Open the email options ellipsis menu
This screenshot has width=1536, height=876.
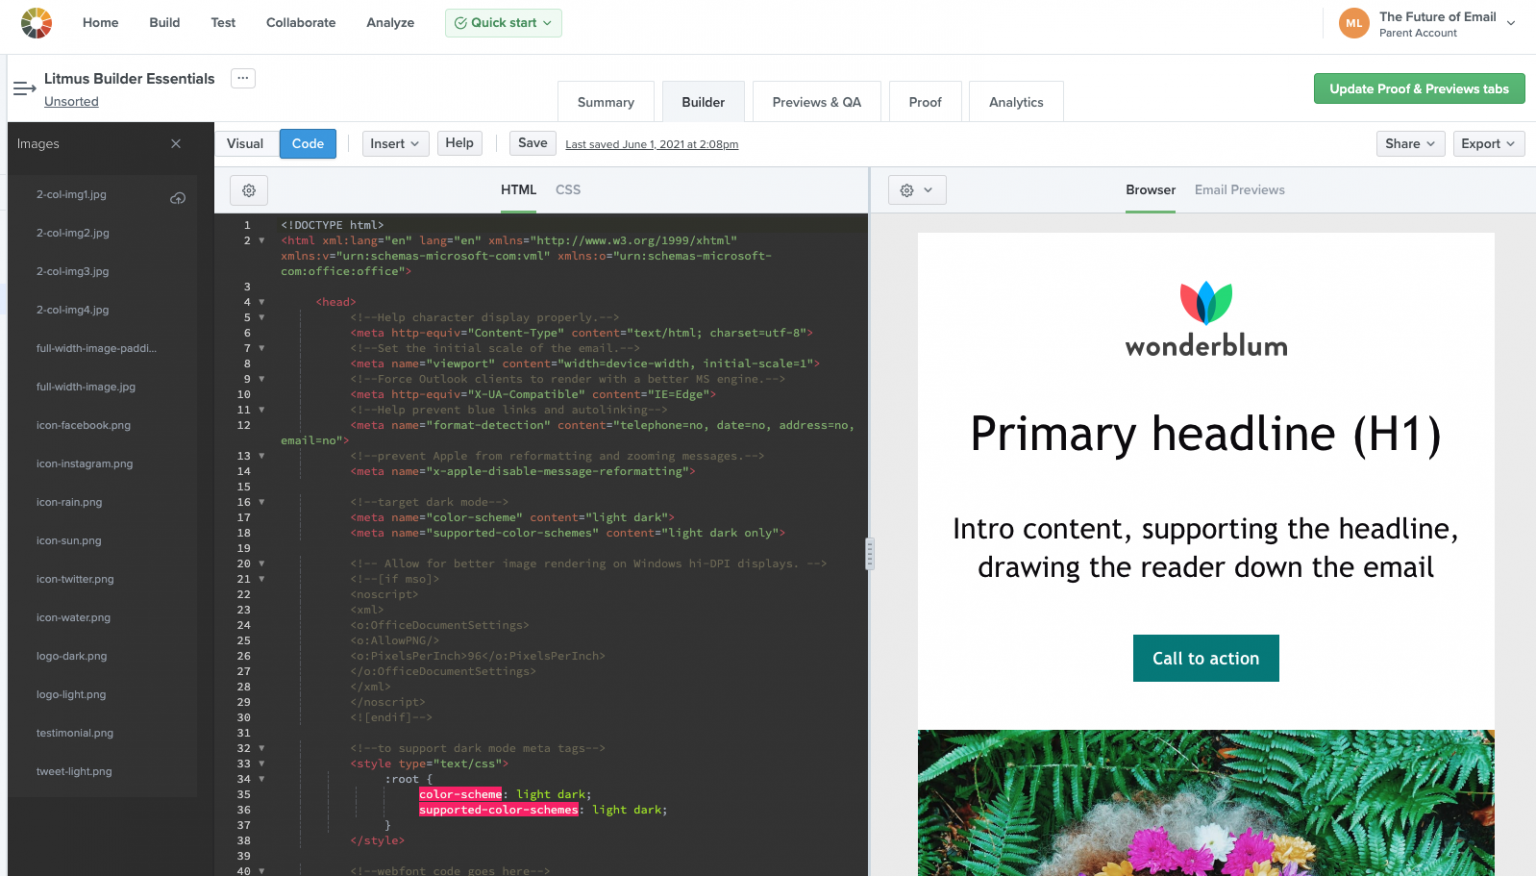pyautogui.click(x=242, y=78)
